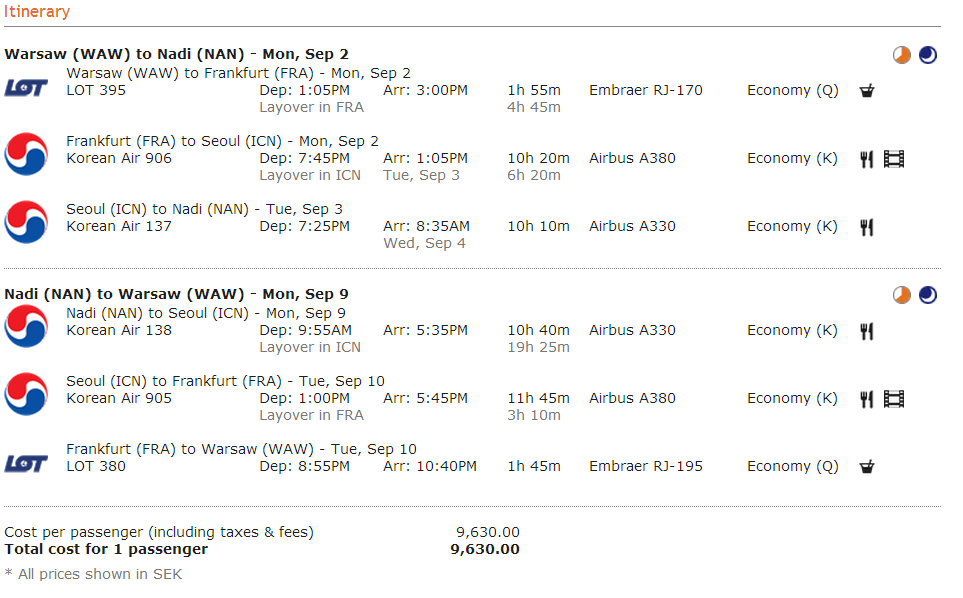
Task: Click the blue overnight icon for Warsaw to Nadi
Action: 928,55
